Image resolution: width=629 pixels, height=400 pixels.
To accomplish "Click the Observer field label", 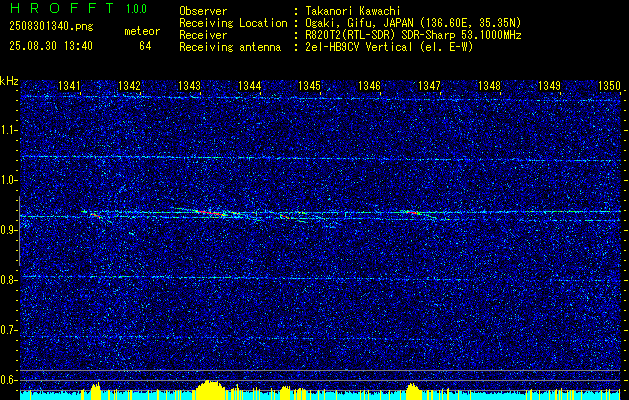I will pyautogui.click(x=203, y=11).
